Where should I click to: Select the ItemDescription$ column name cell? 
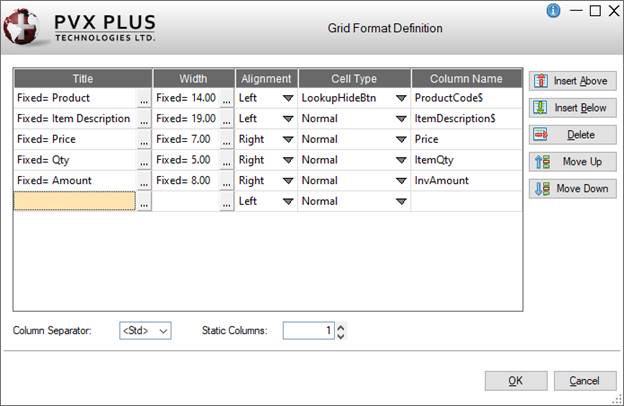coord(465,119)
